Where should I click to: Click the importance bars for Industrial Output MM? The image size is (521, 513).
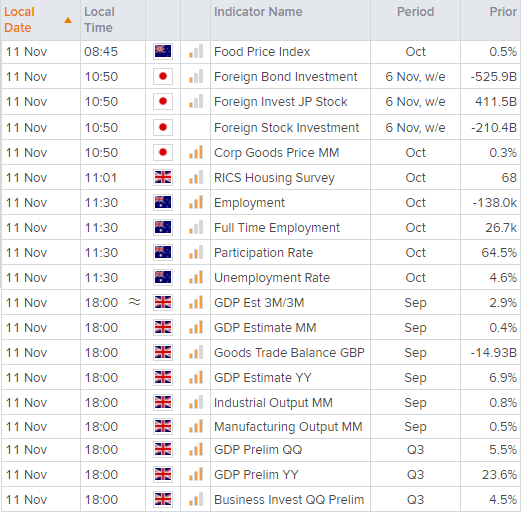coord(196,403)
